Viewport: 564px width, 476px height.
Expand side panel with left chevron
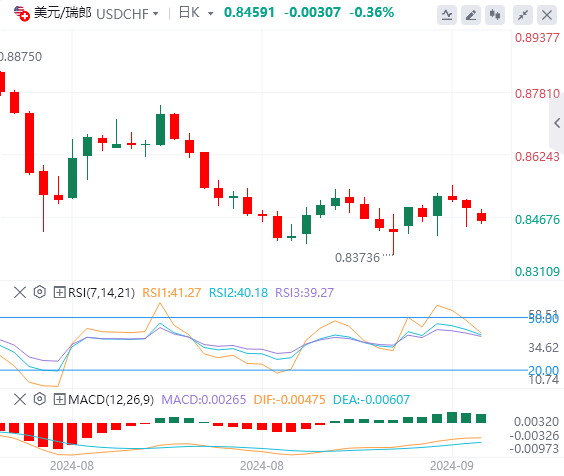[x=557, y=123]
